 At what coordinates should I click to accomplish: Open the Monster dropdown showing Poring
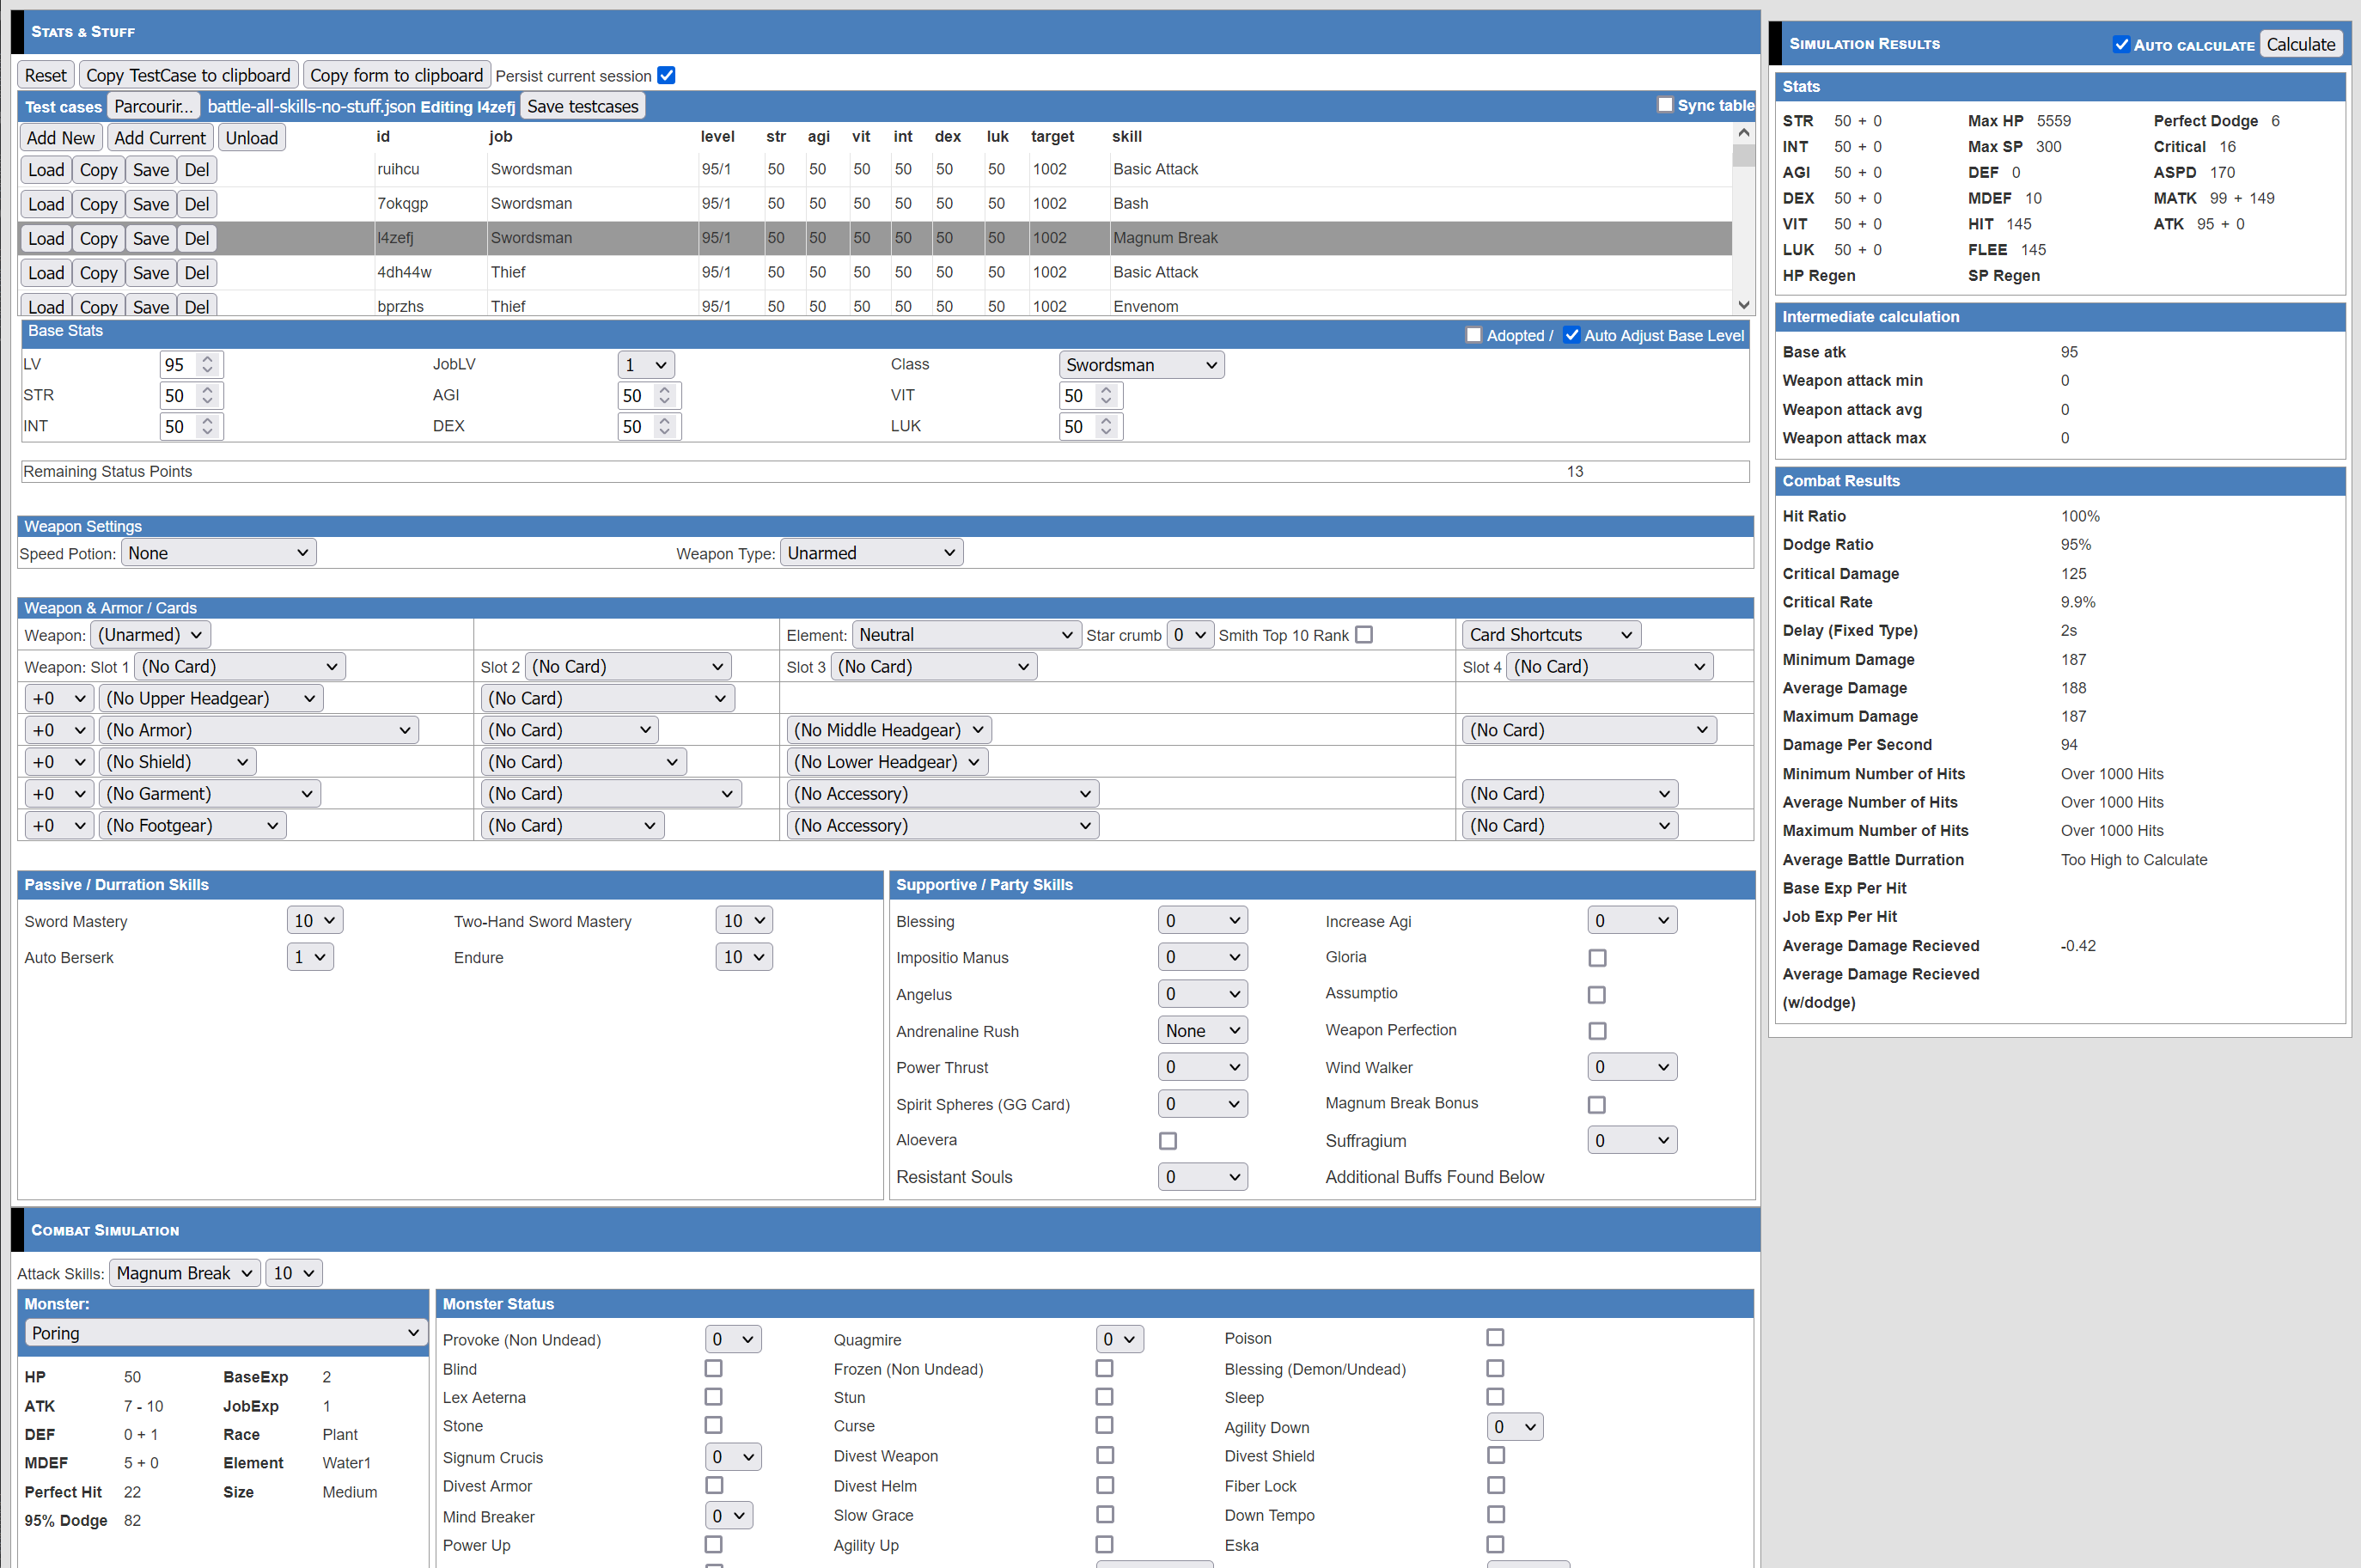click(224, 1333)
